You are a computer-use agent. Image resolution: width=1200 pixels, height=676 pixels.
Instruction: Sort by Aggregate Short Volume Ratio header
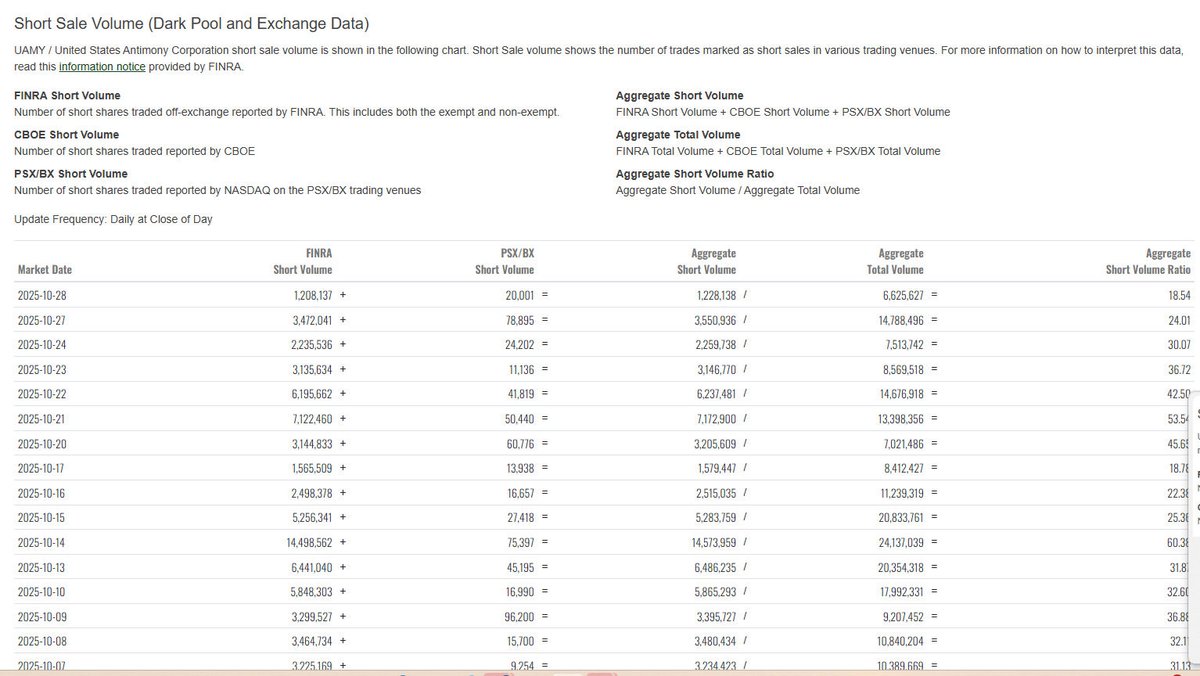pos(1148,262)
